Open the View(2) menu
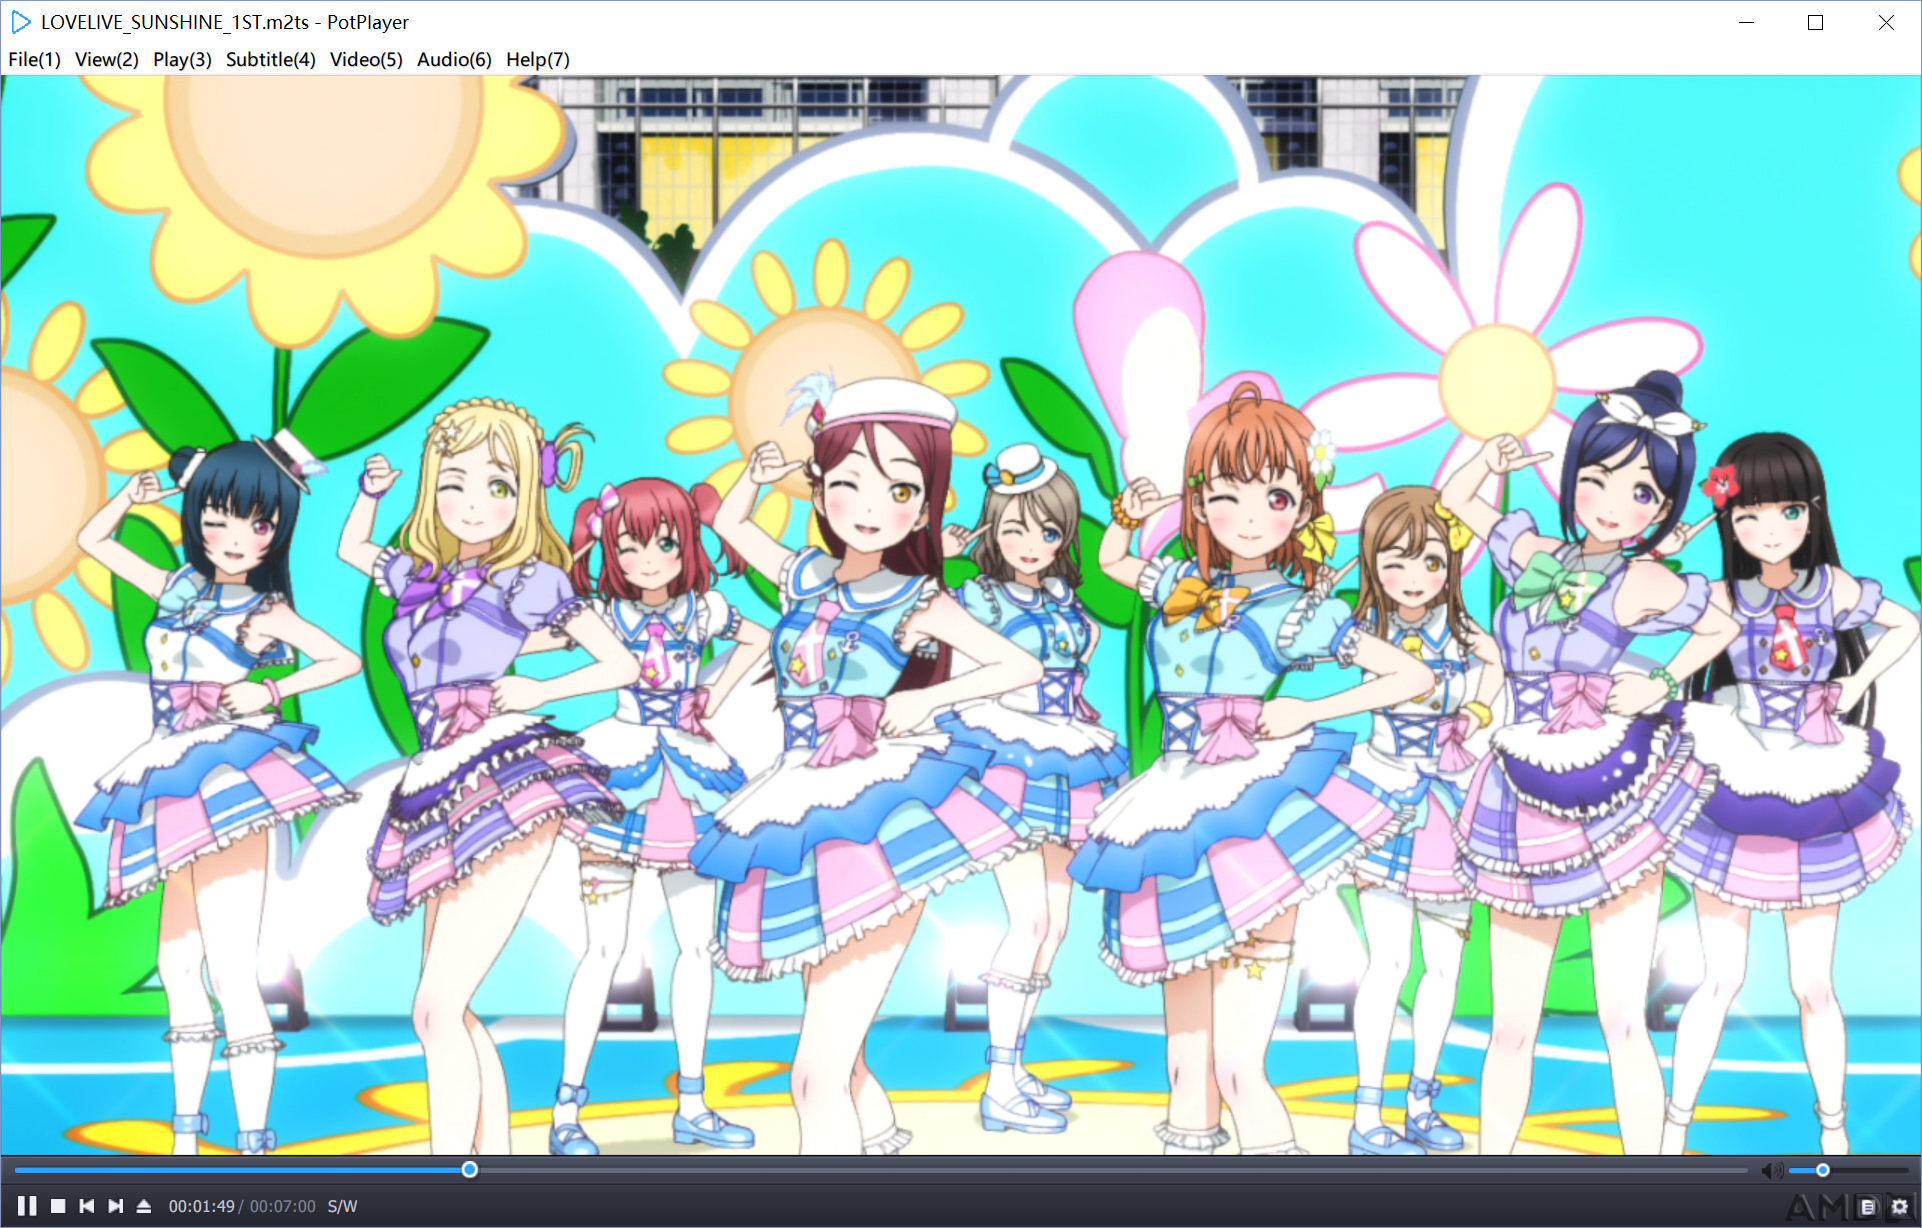This screenshot has height=1228, width=1922. [107, 59]
